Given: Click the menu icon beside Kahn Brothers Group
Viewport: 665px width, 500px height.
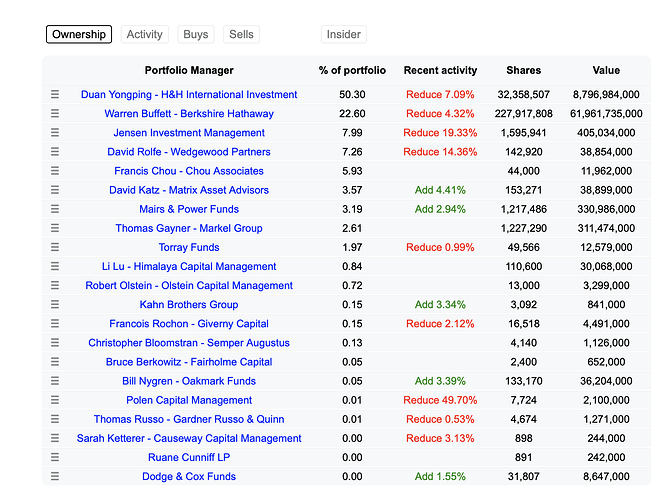Looking at the screenshot, I should (55, 304).
